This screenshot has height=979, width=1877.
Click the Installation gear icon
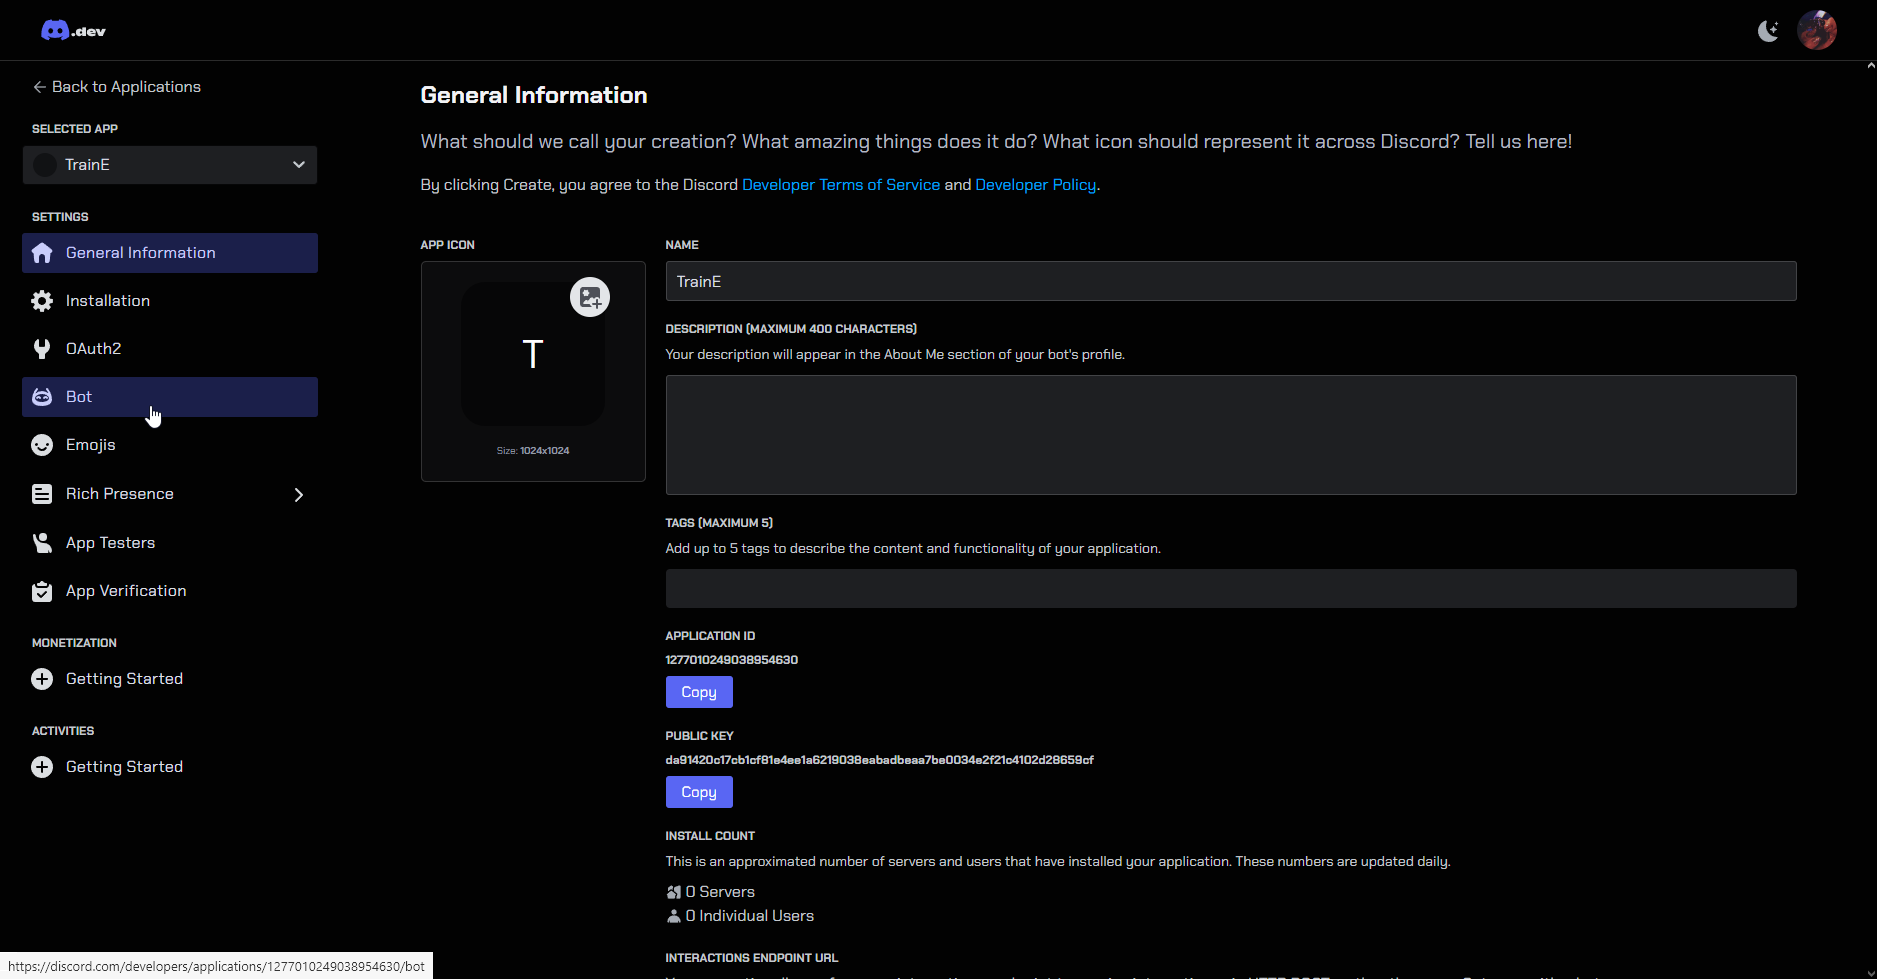pos(42,301)
